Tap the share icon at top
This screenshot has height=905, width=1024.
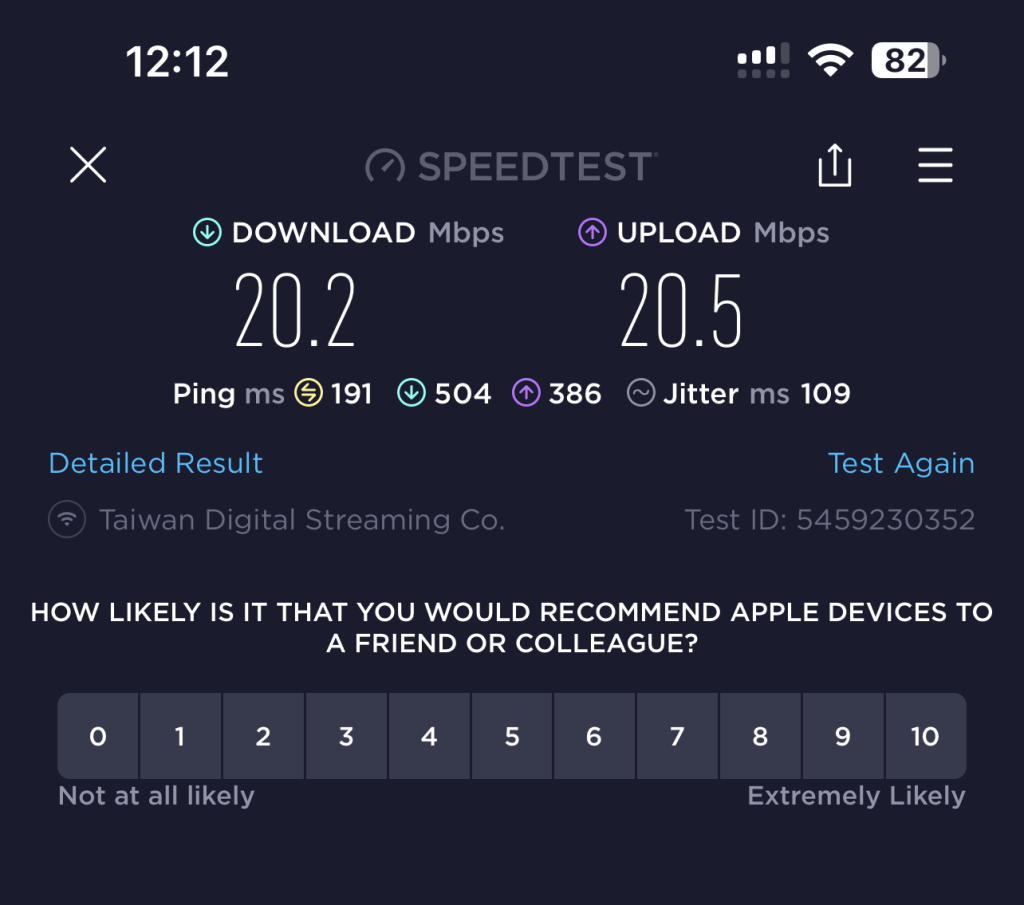coord(835,165)
